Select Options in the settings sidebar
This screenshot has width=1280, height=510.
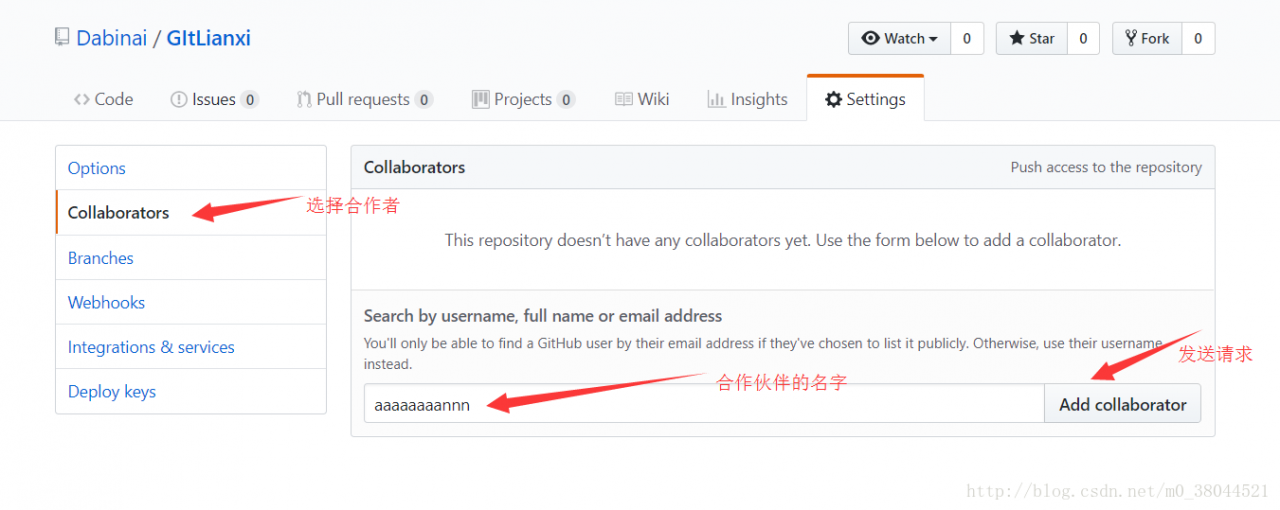pyautogui.click(x=97, y=168)
